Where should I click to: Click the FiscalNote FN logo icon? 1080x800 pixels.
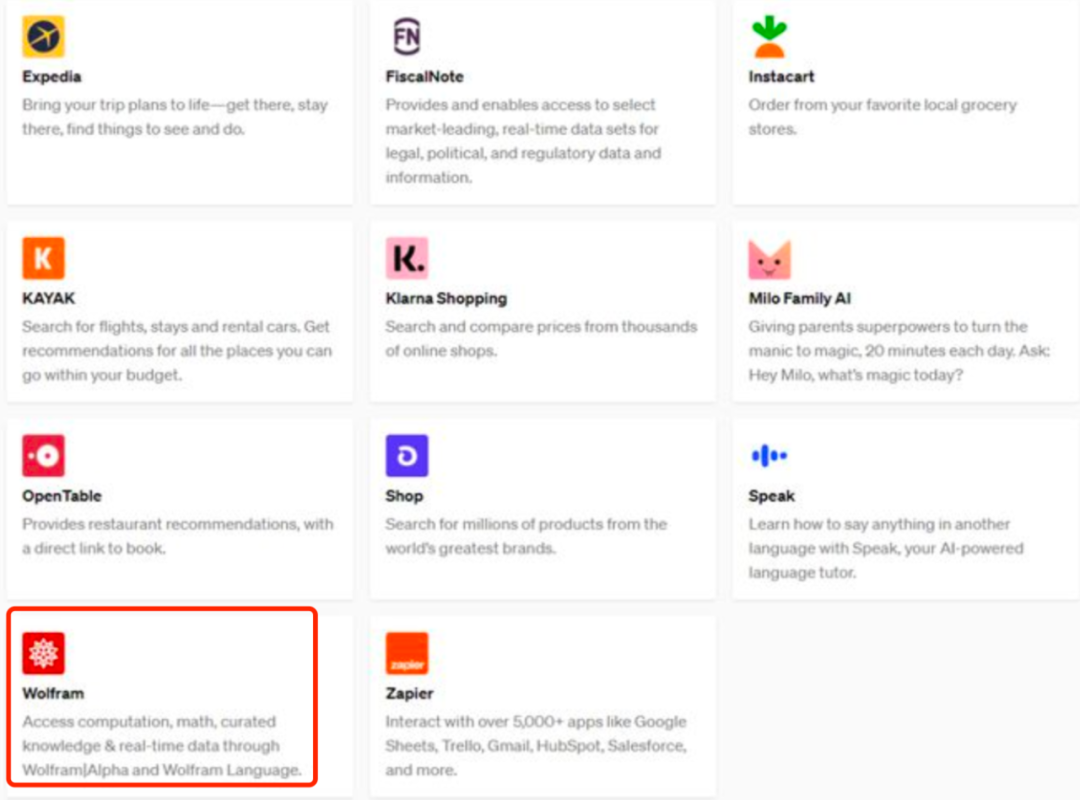pyautogui.click(x=406, y=37)
